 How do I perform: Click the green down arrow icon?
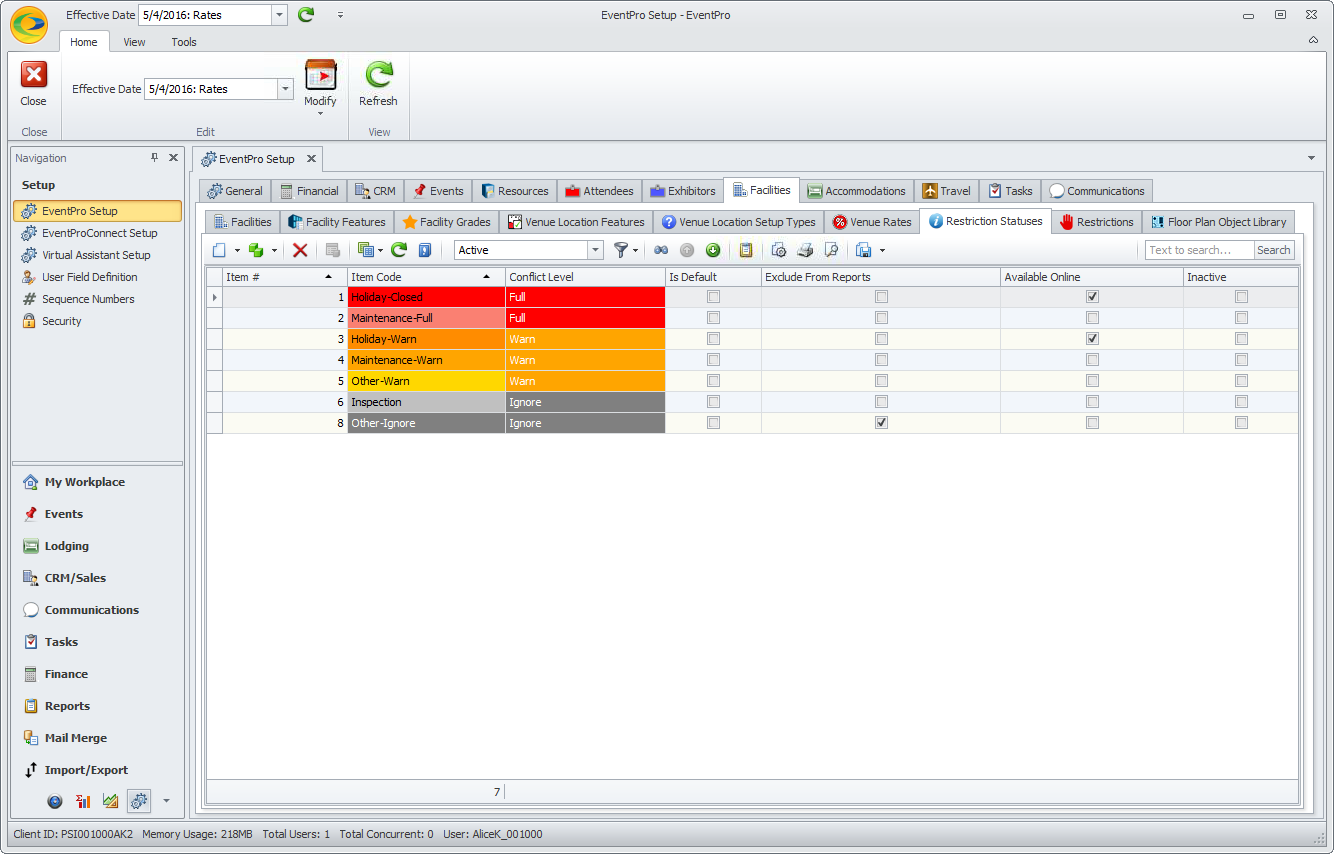(713, 250)
